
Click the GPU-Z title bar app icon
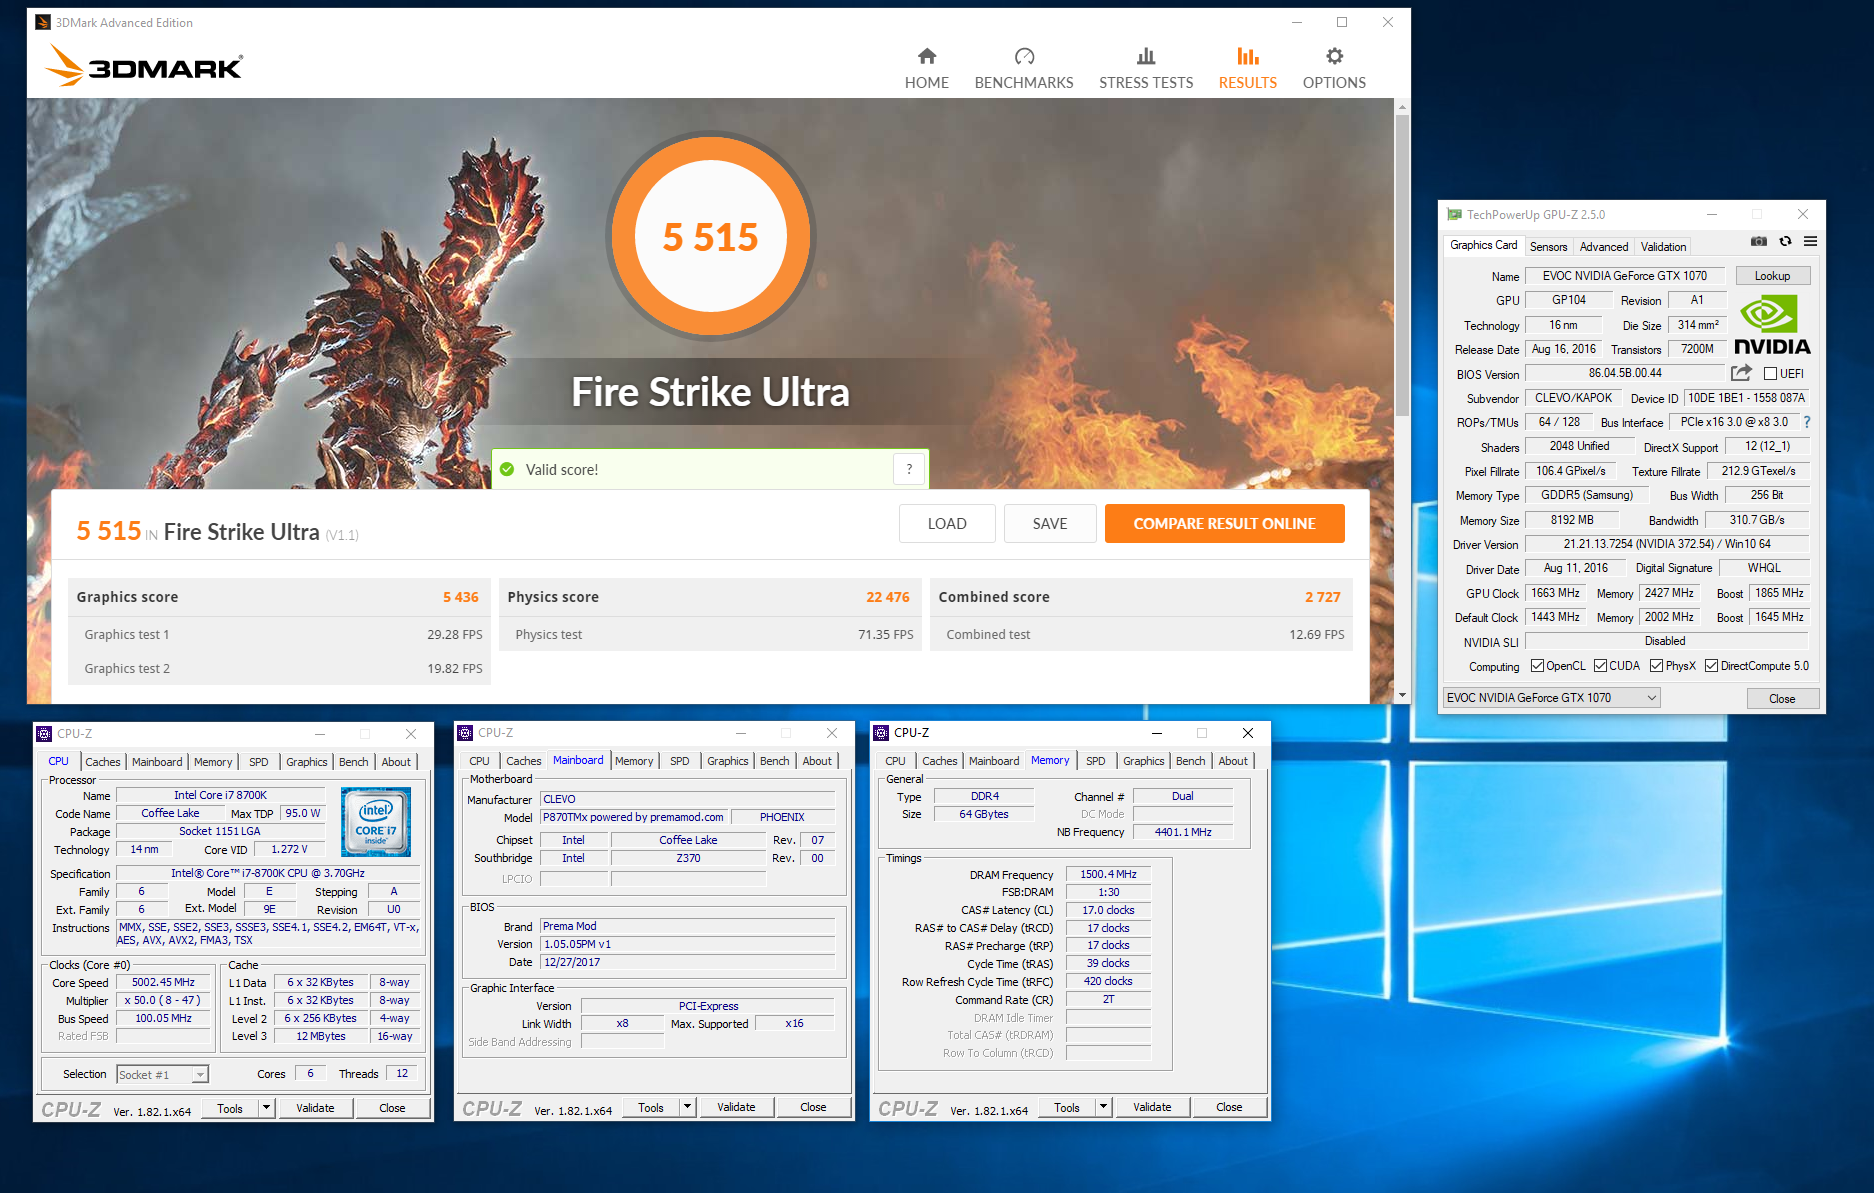tap(1454, 214)
